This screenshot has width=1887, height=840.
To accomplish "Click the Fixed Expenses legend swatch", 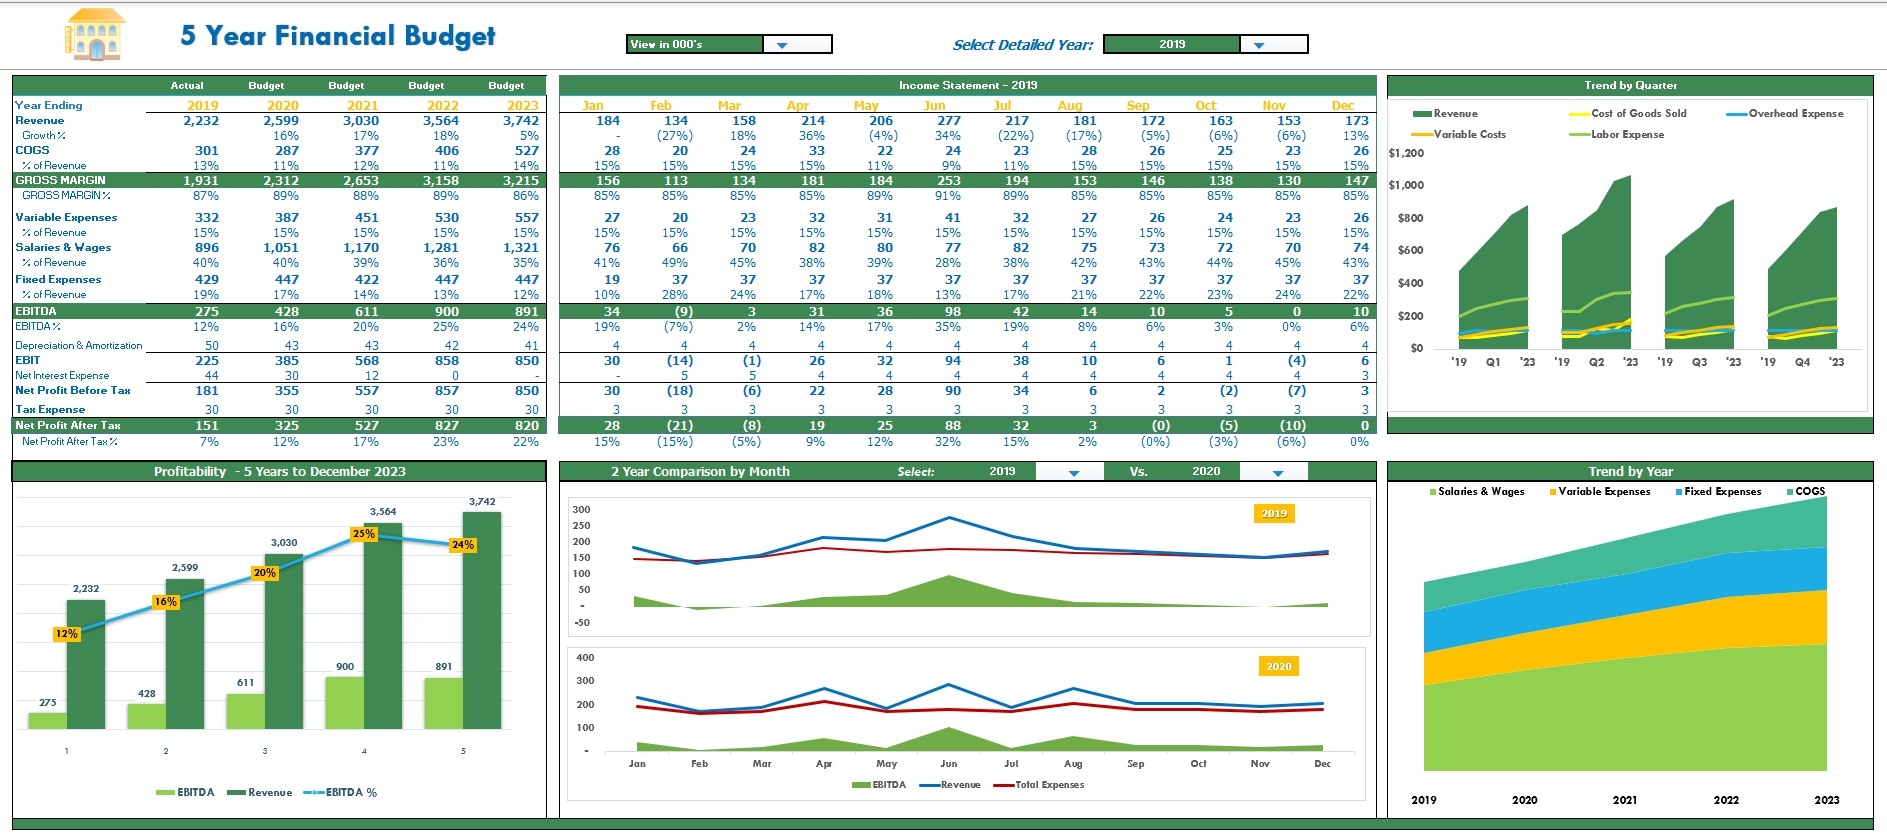I will [x=1679, y=492].
